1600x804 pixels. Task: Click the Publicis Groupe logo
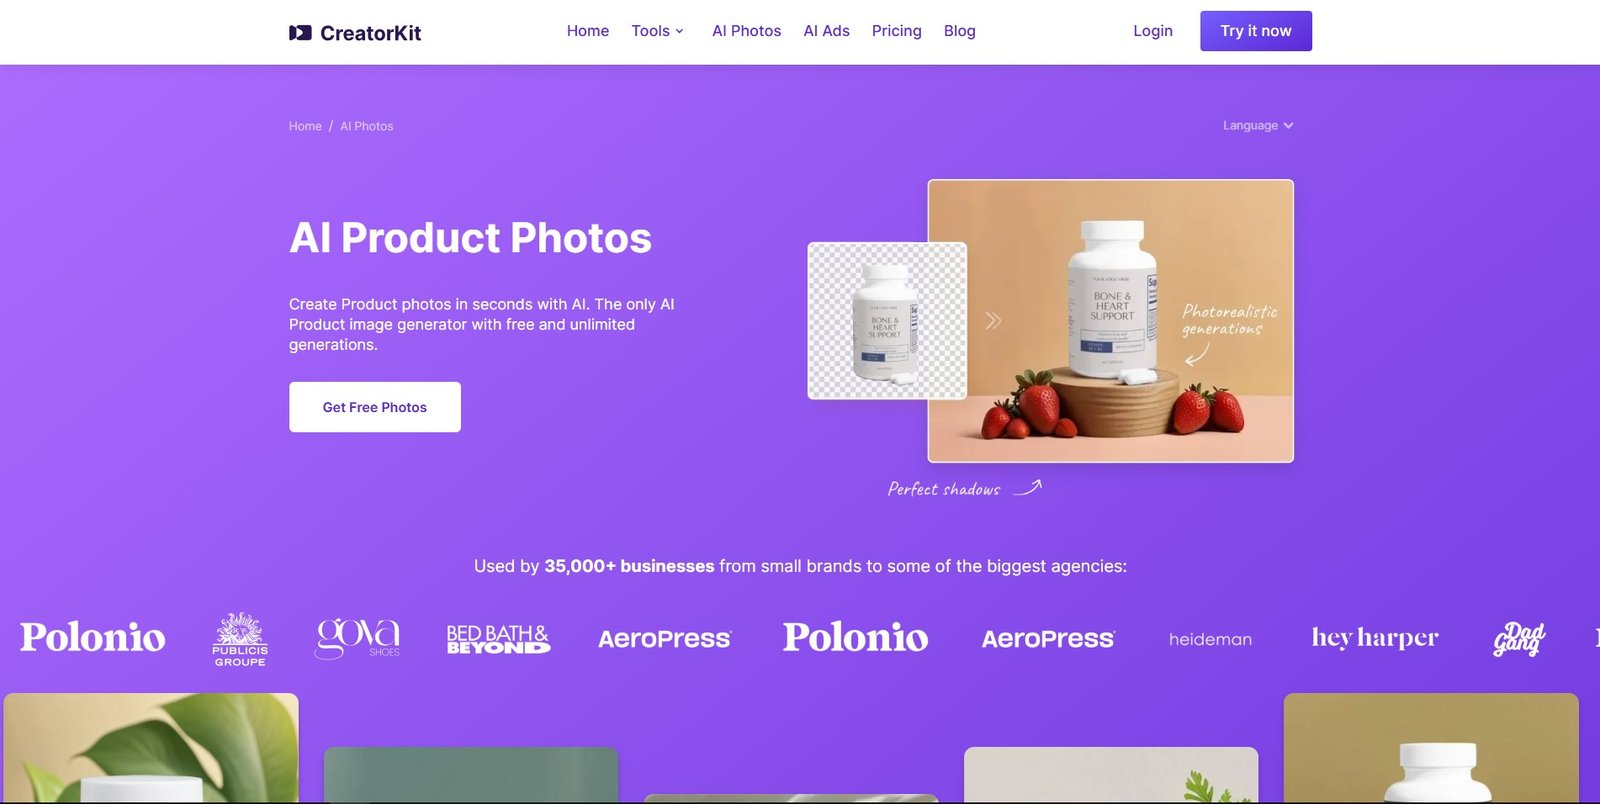tap(240, 639)
